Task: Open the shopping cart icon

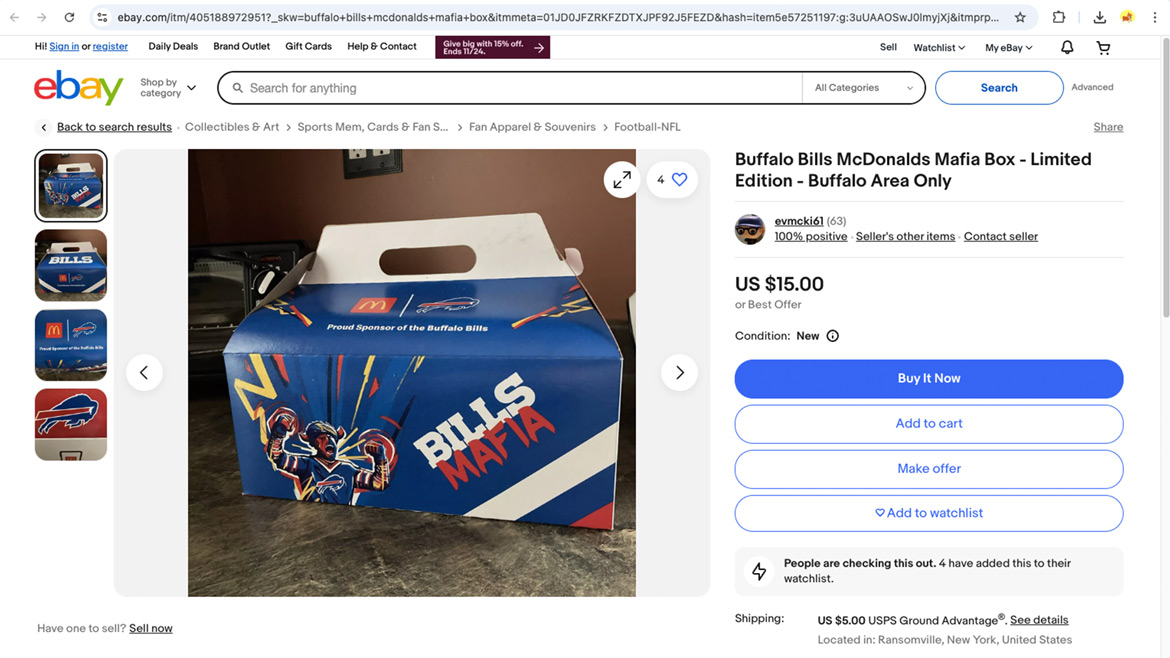Action: [1103, 47]
